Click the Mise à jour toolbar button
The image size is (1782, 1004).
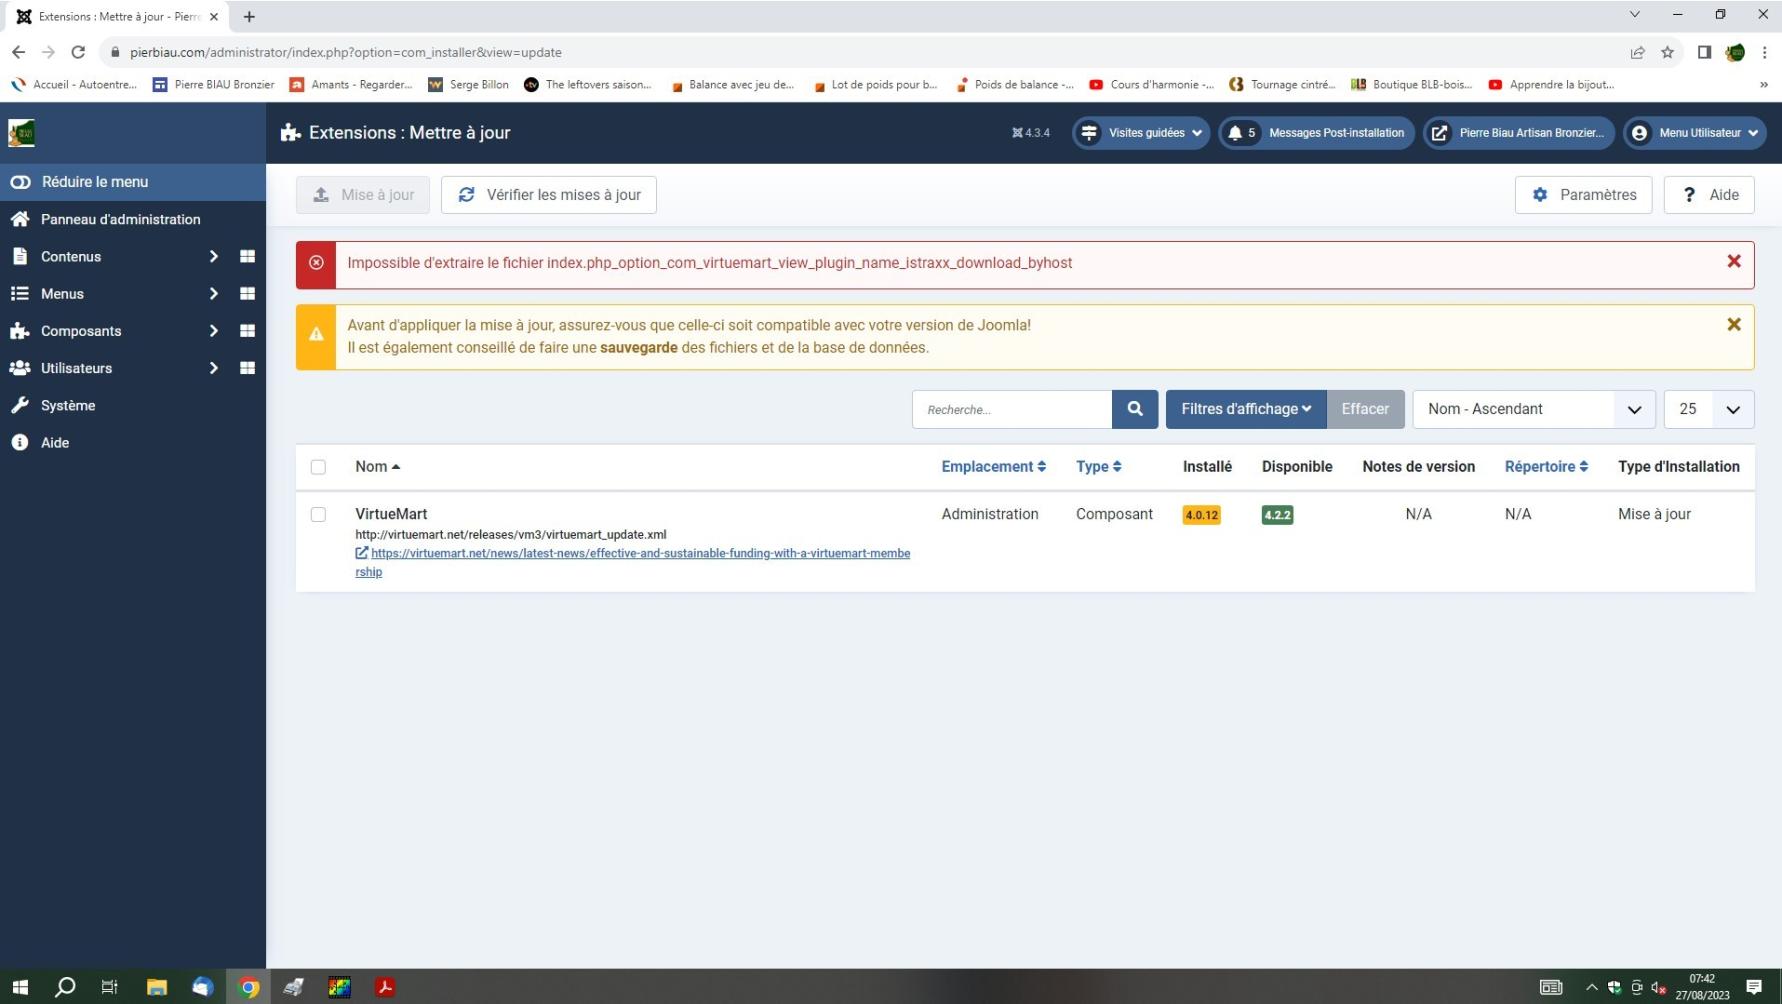click(363, 195)
